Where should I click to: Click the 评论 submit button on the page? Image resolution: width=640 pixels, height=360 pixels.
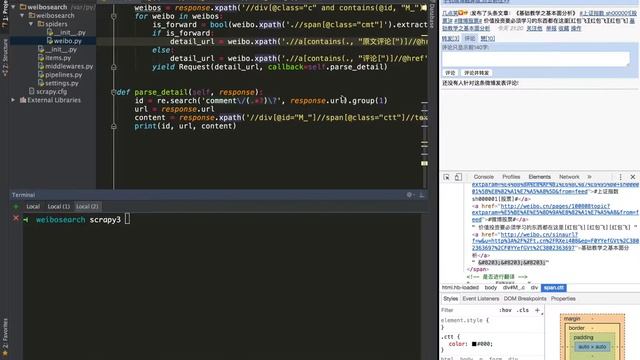pyautogui.click(x=450, y=73)
